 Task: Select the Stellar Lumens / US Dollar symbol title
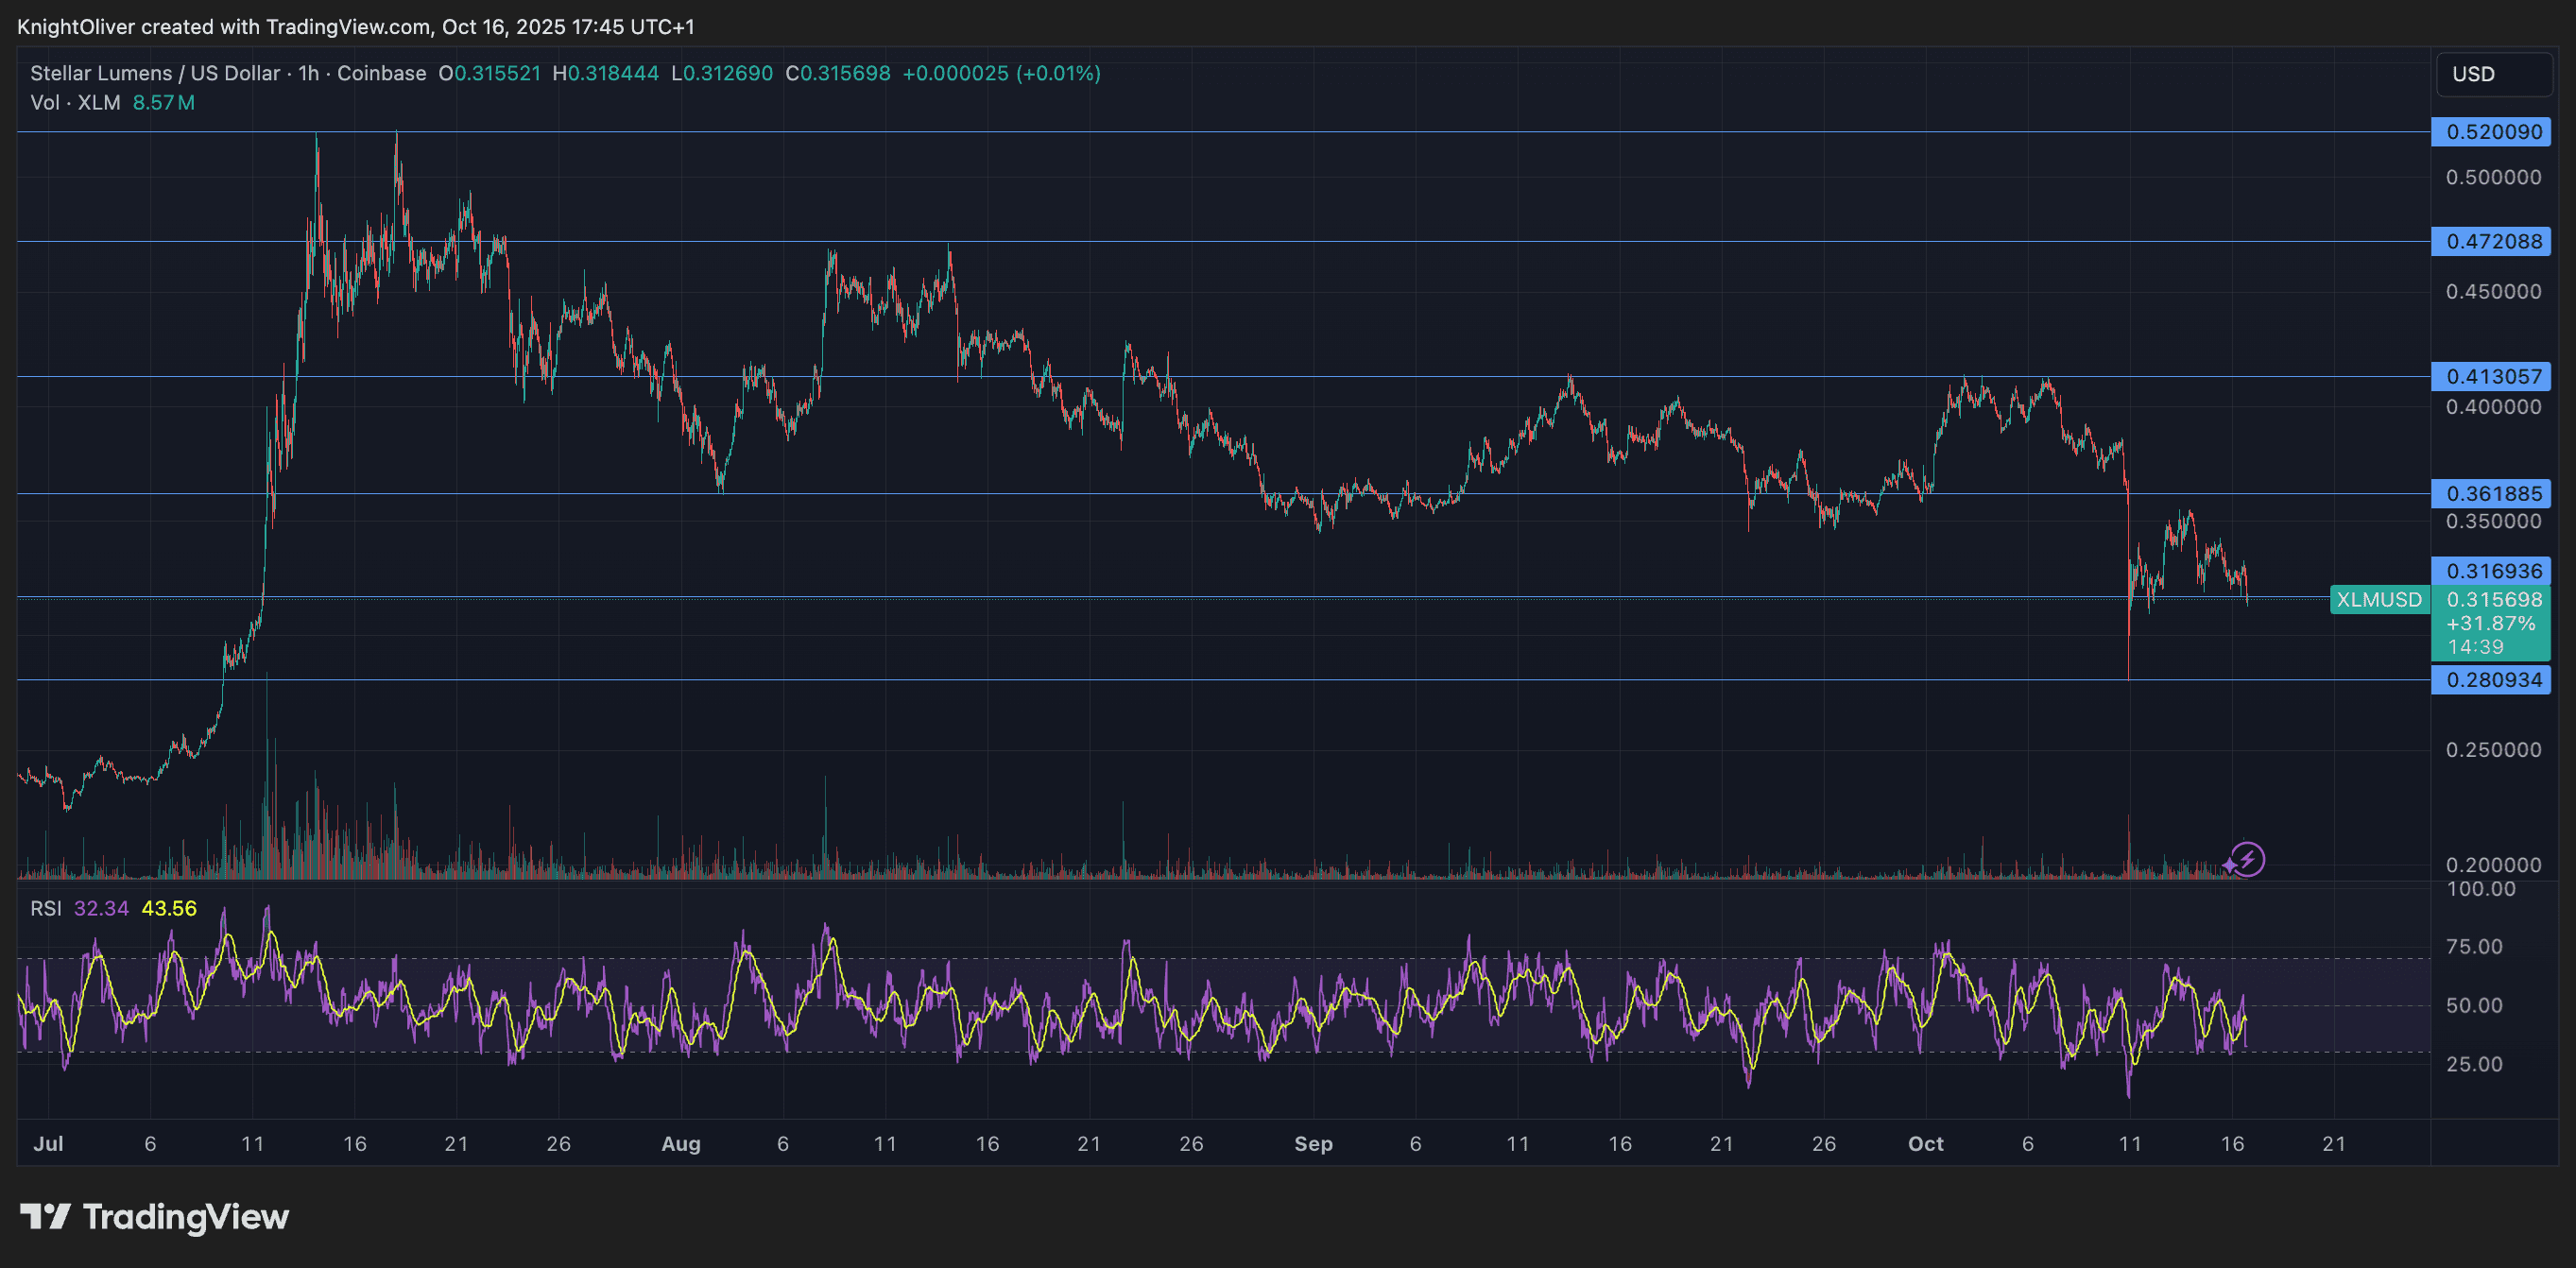point(155,73)
